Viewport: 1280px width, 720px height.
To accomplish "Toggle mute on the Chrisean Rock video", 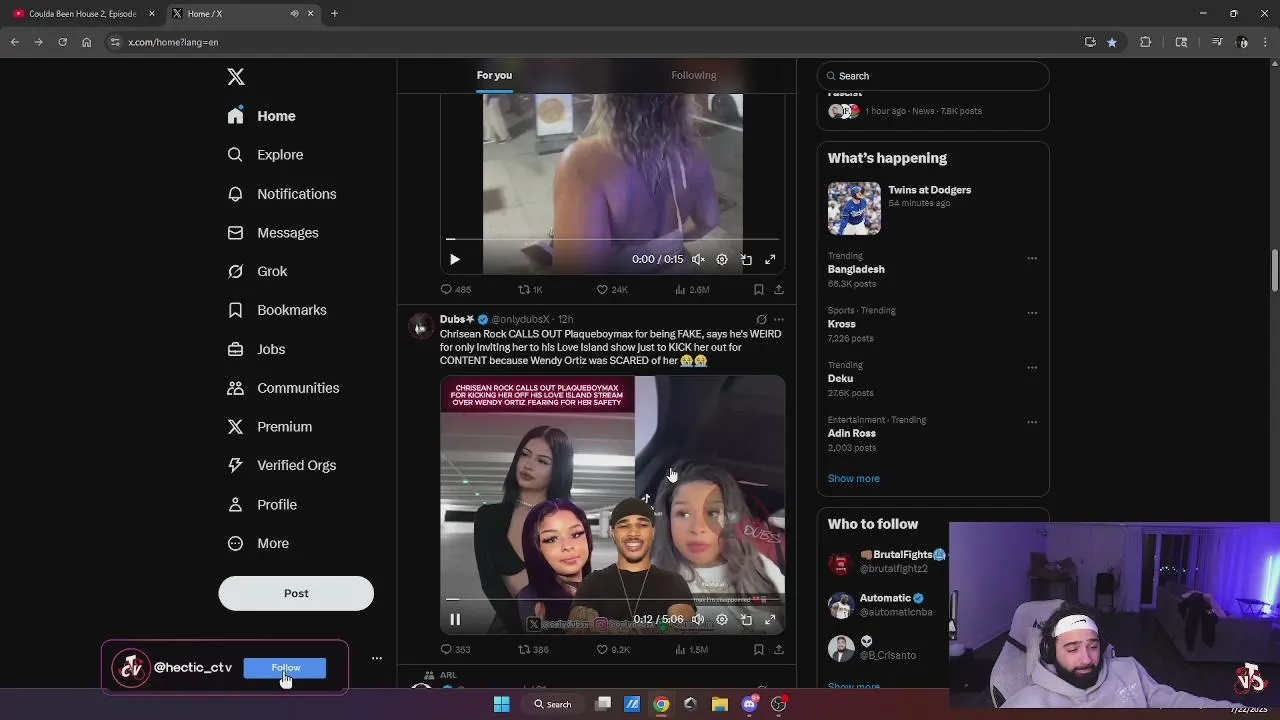I will 698,620.
